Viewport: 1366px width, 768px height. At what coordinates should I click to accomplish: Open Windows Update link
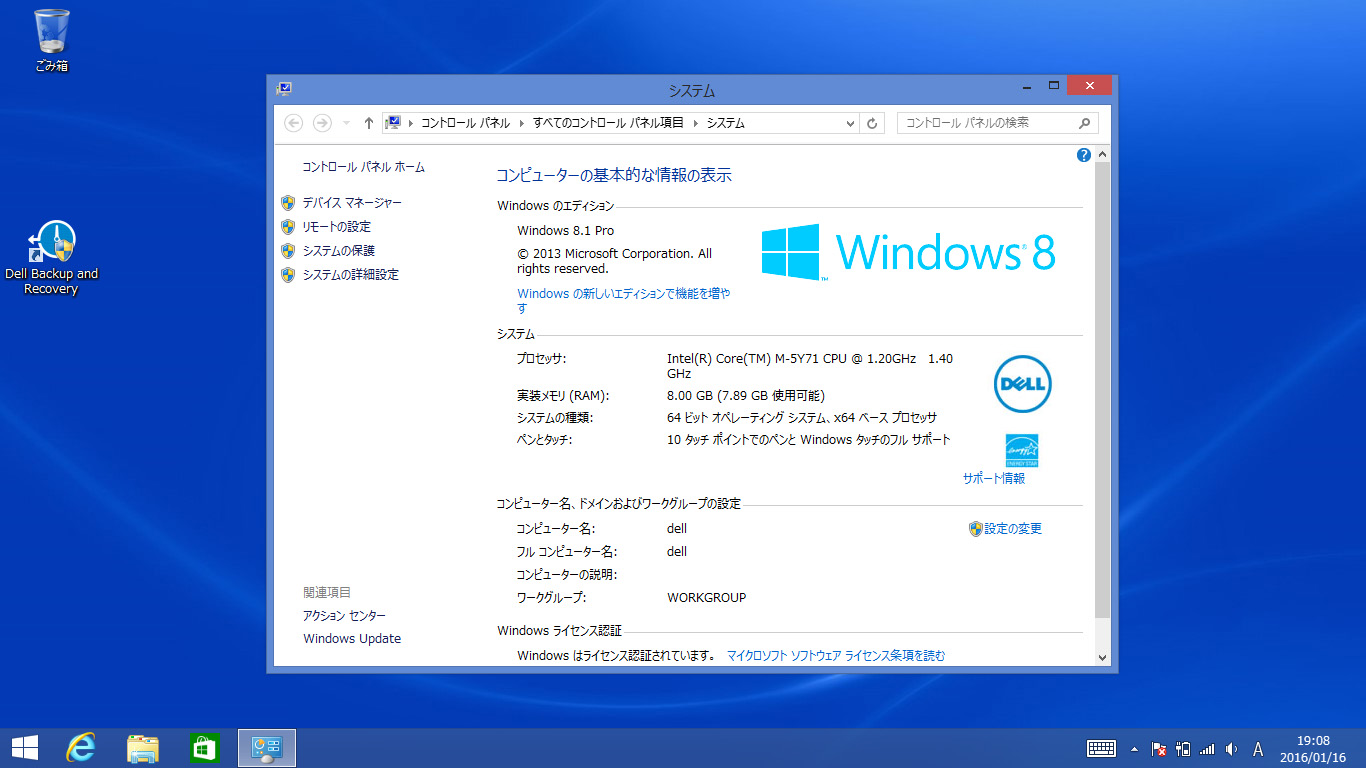(x=352, y=639)
